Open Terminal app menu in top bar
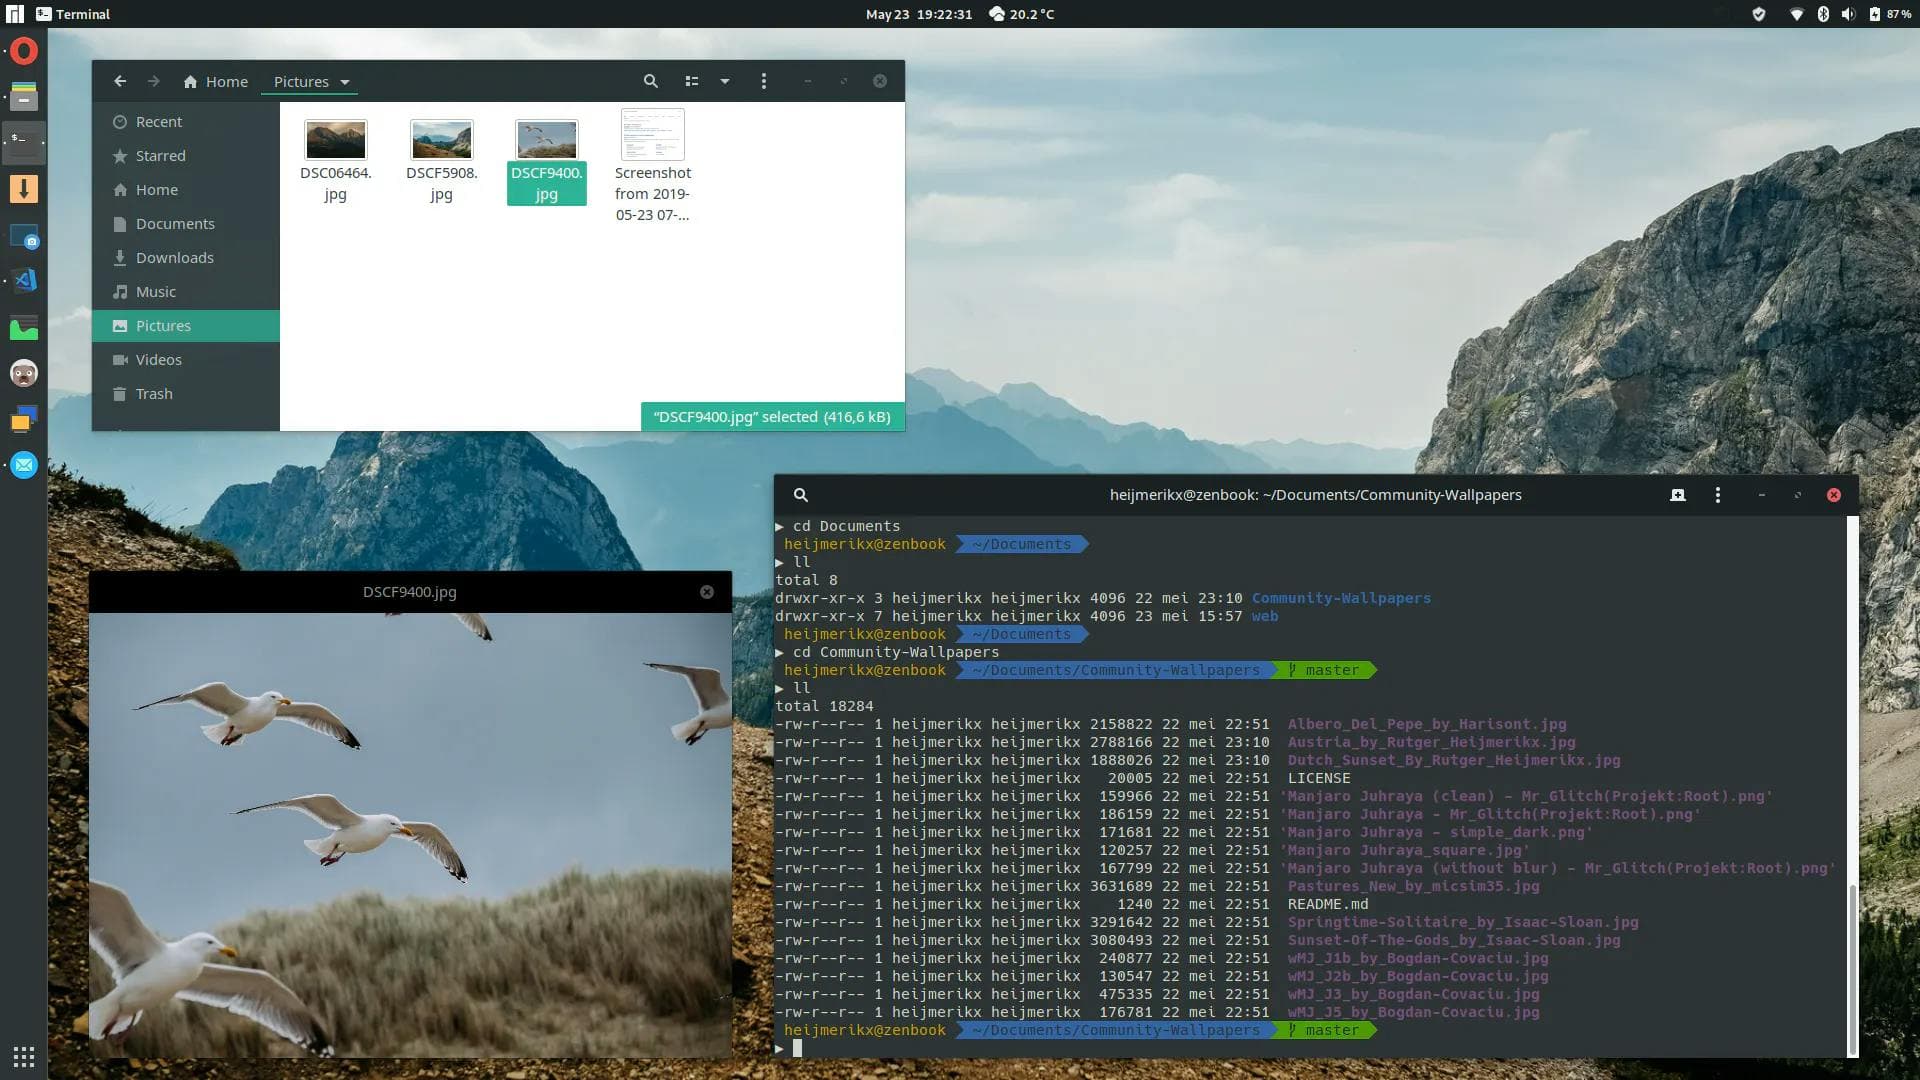Image resolution: width=1920 pixels, height=1080 pixels. 73,14
